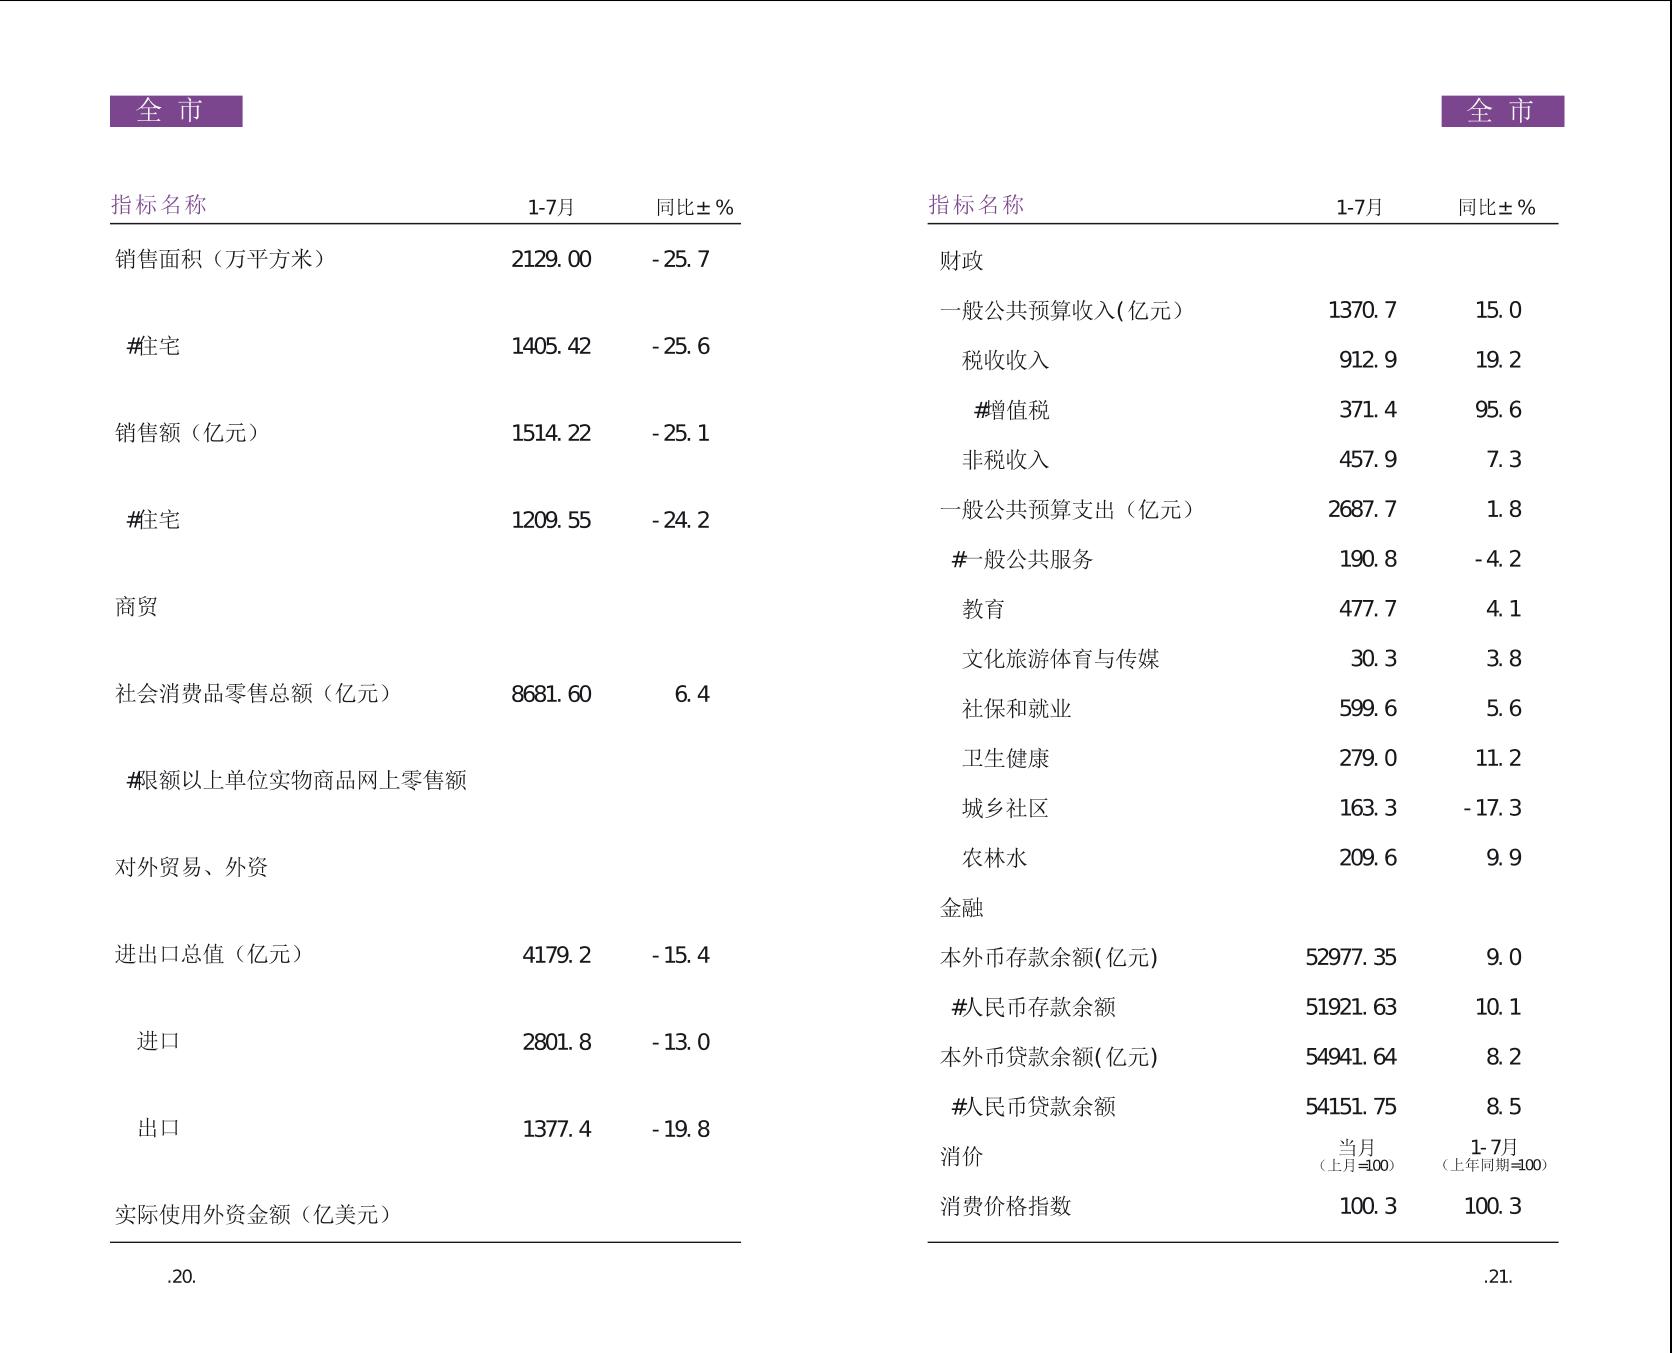Select the 金融 section heading
The image size is (1672, 1353).
962,908
